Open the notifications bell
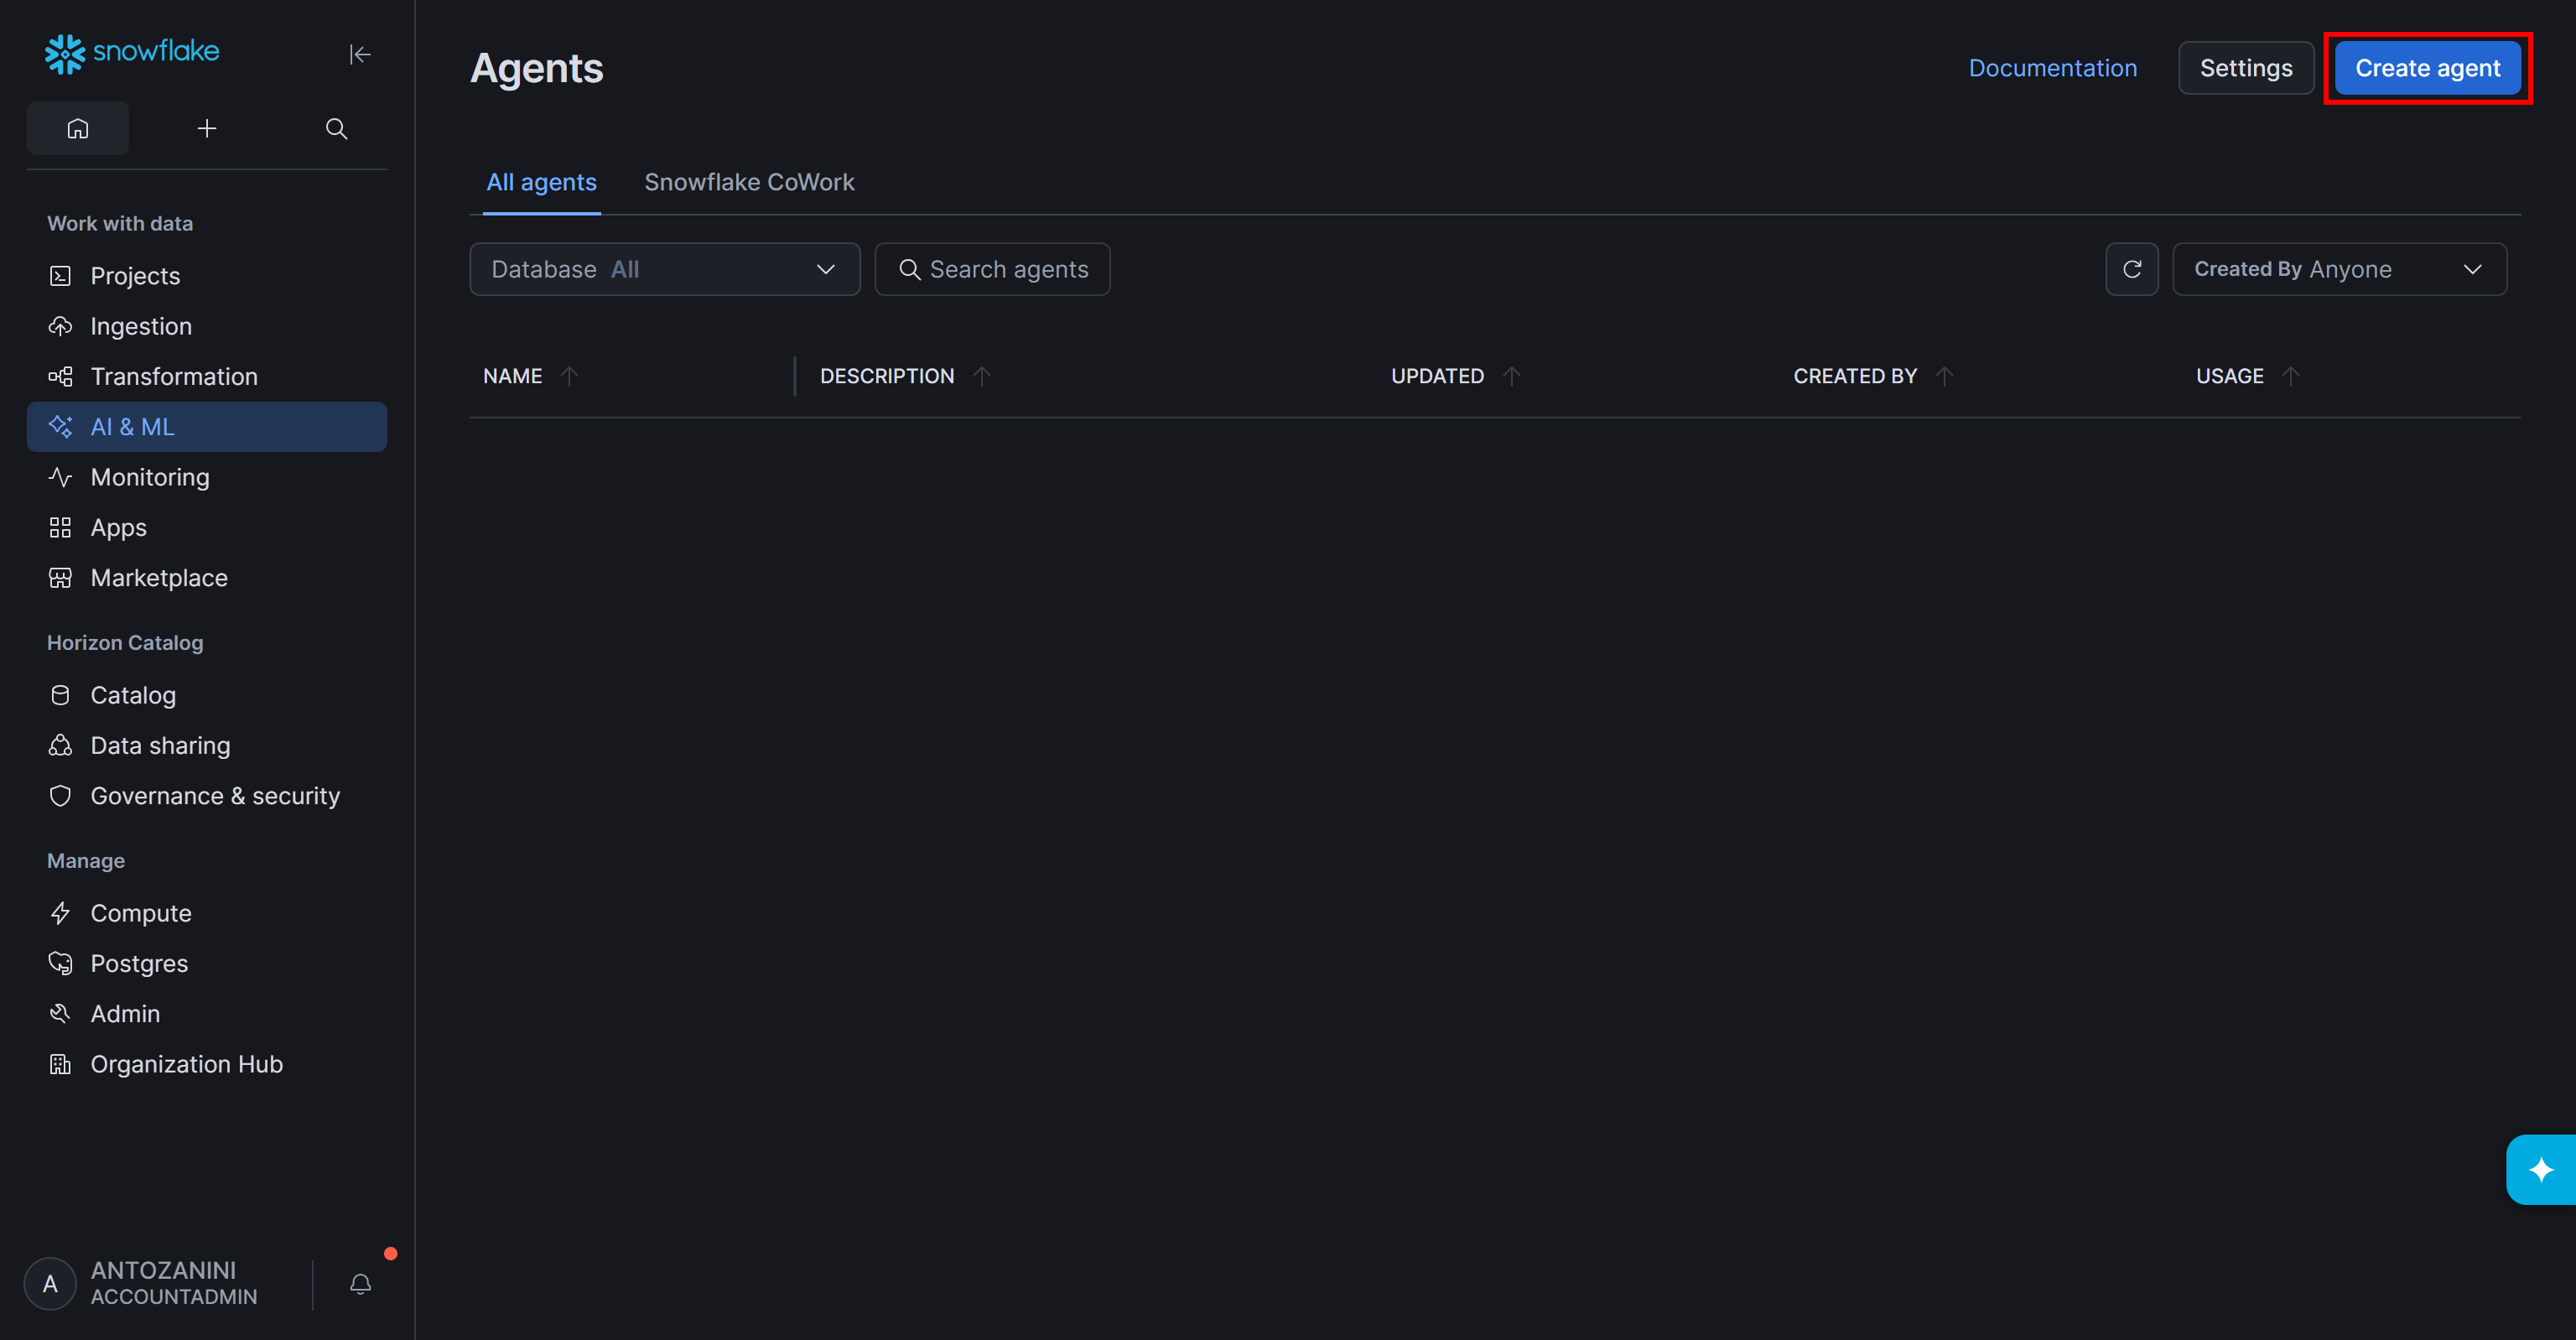 [361, 1284]
